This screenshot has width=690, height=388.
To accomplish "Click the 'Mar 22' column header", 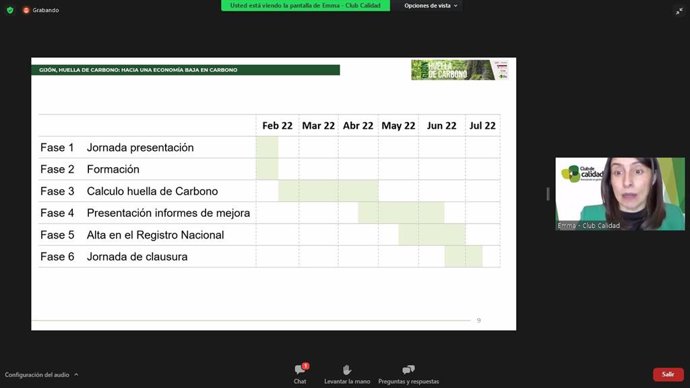I will click(318, 126).
